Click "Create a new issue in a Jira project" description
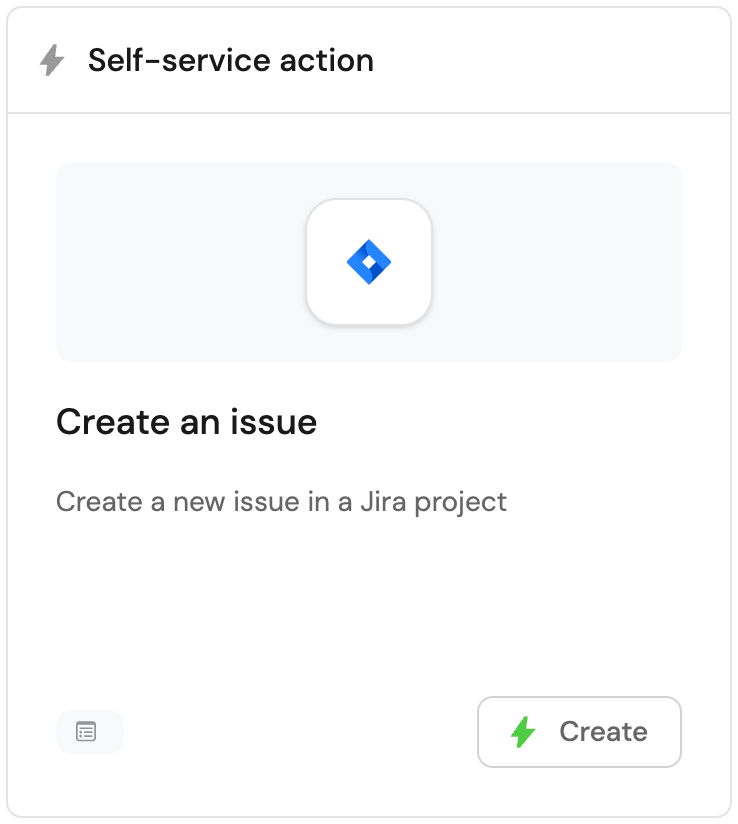This screenshot has width=738, height=824. coord(281,502)
